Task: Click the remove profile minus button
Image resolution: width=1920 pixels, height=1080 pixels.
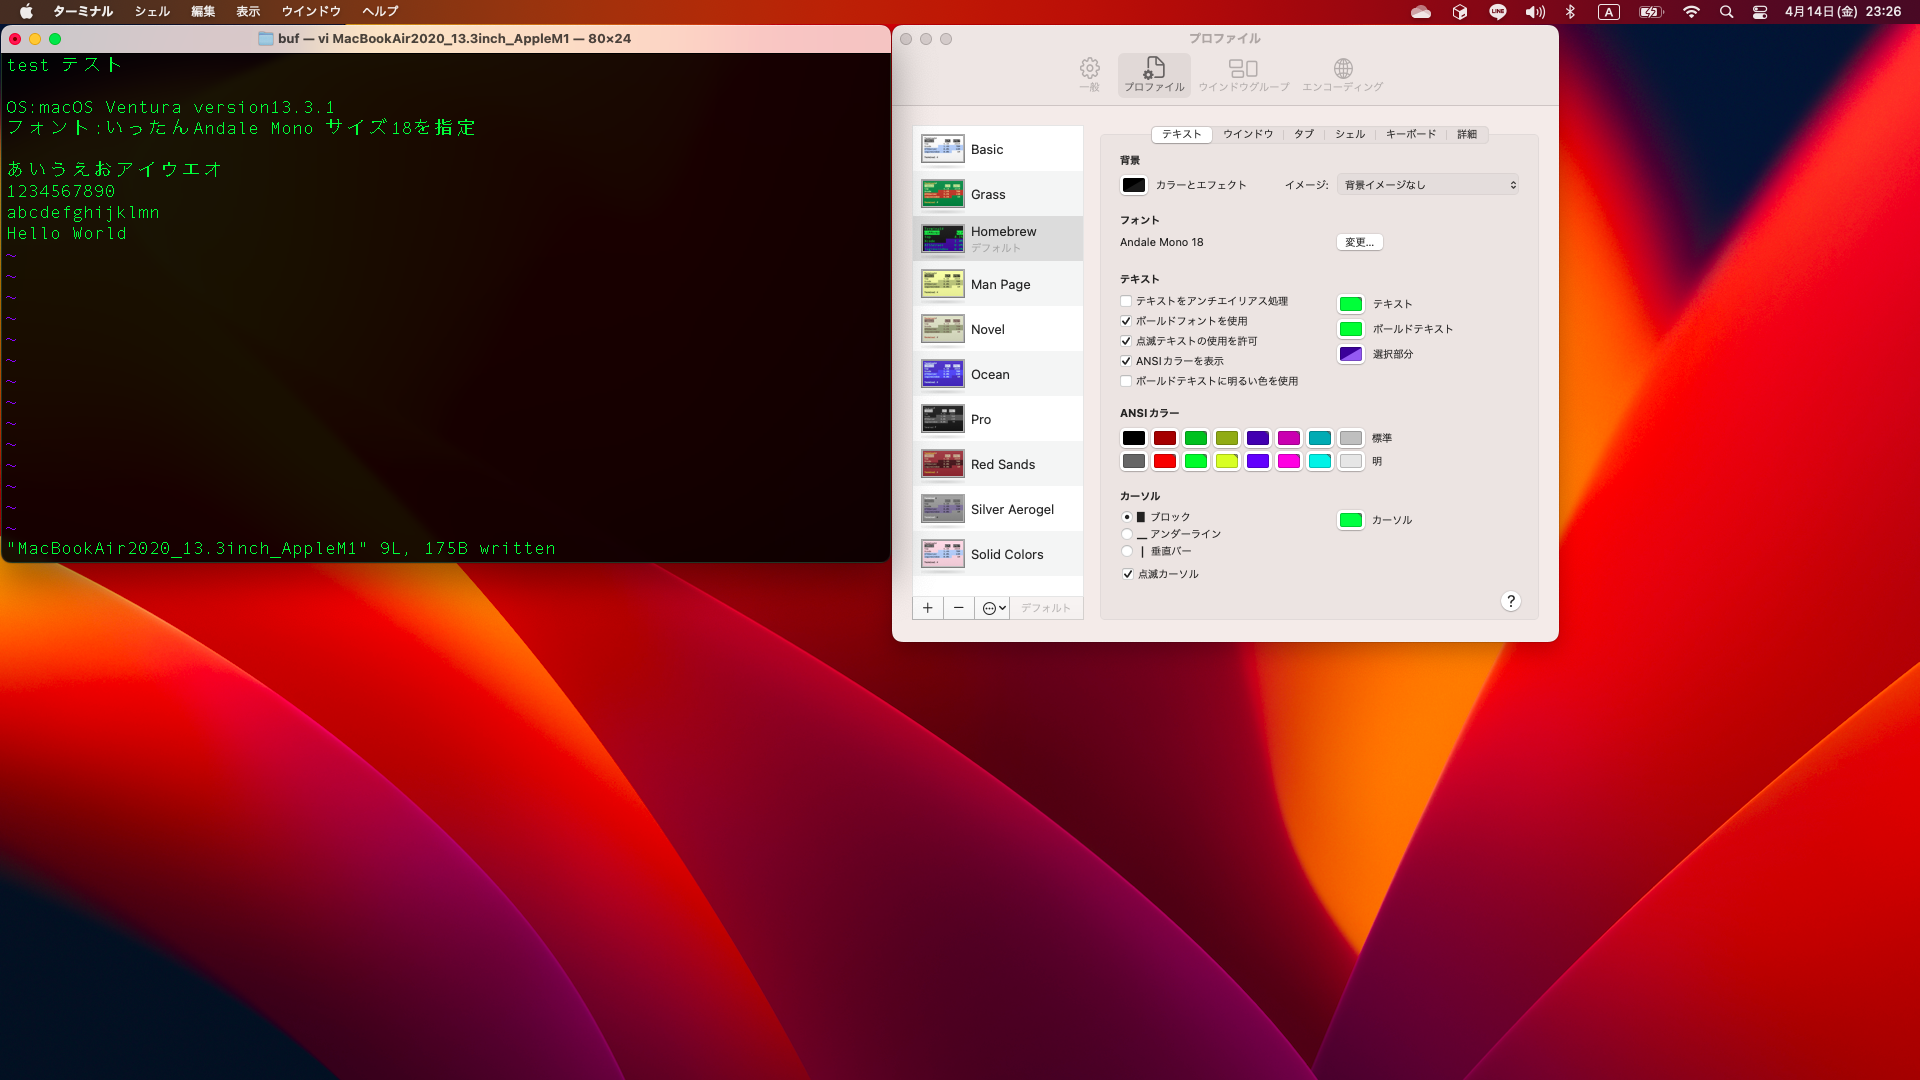Action: click(958, 608)
